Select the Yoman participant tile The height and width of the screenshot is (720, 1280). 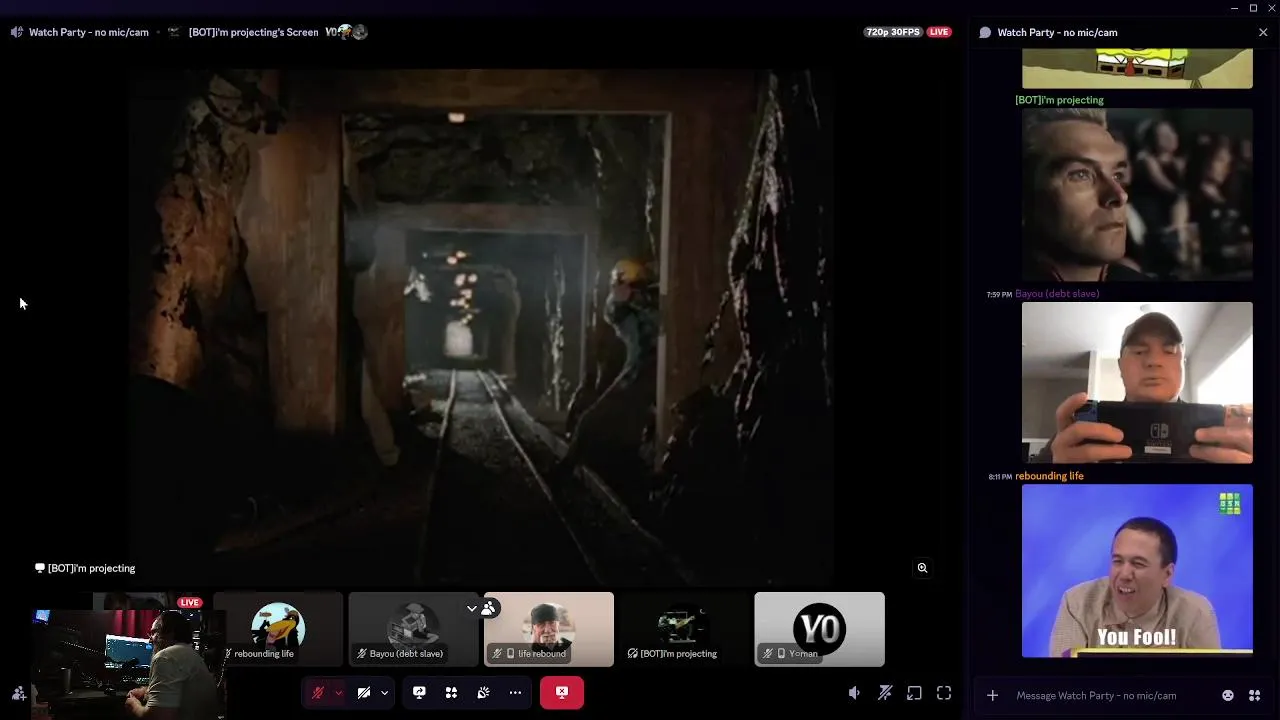coord(819,629)
